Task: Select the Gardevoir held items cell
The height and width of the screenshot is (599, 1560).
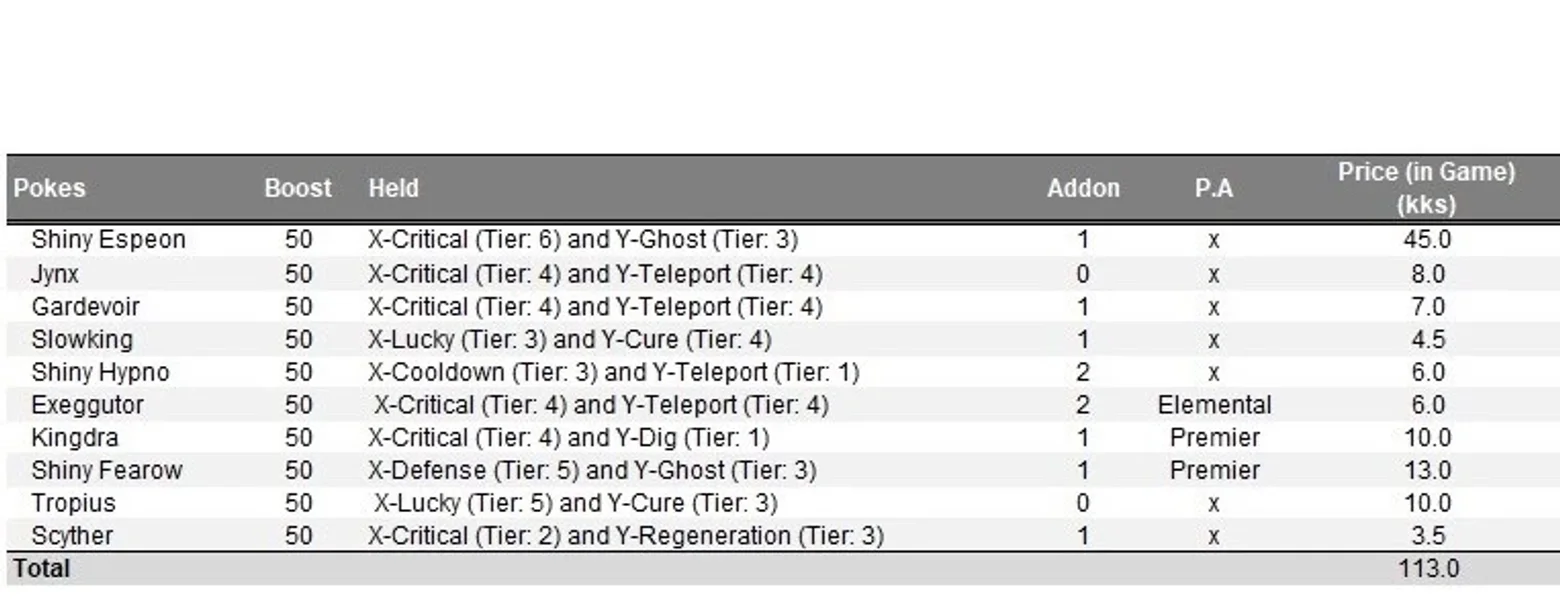Action: (595, 307)
